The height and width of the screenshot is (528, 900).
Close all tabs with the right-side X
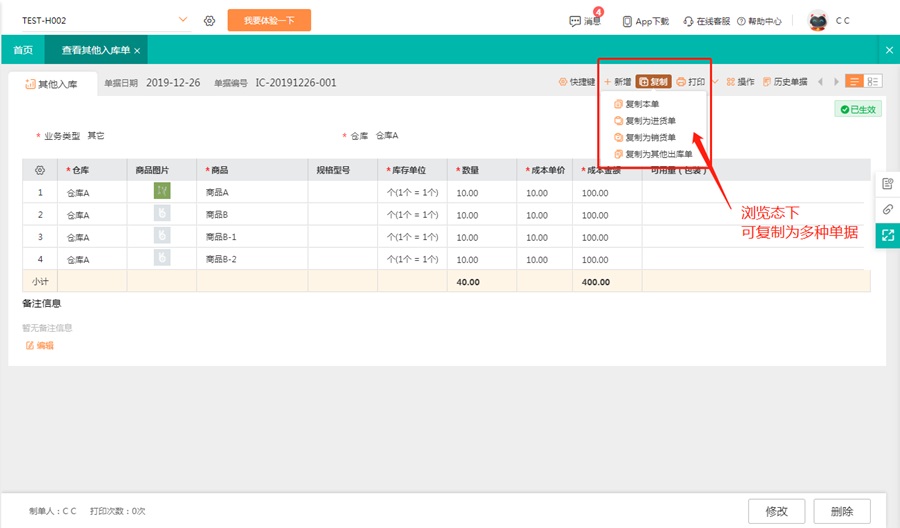coord(889,50)
